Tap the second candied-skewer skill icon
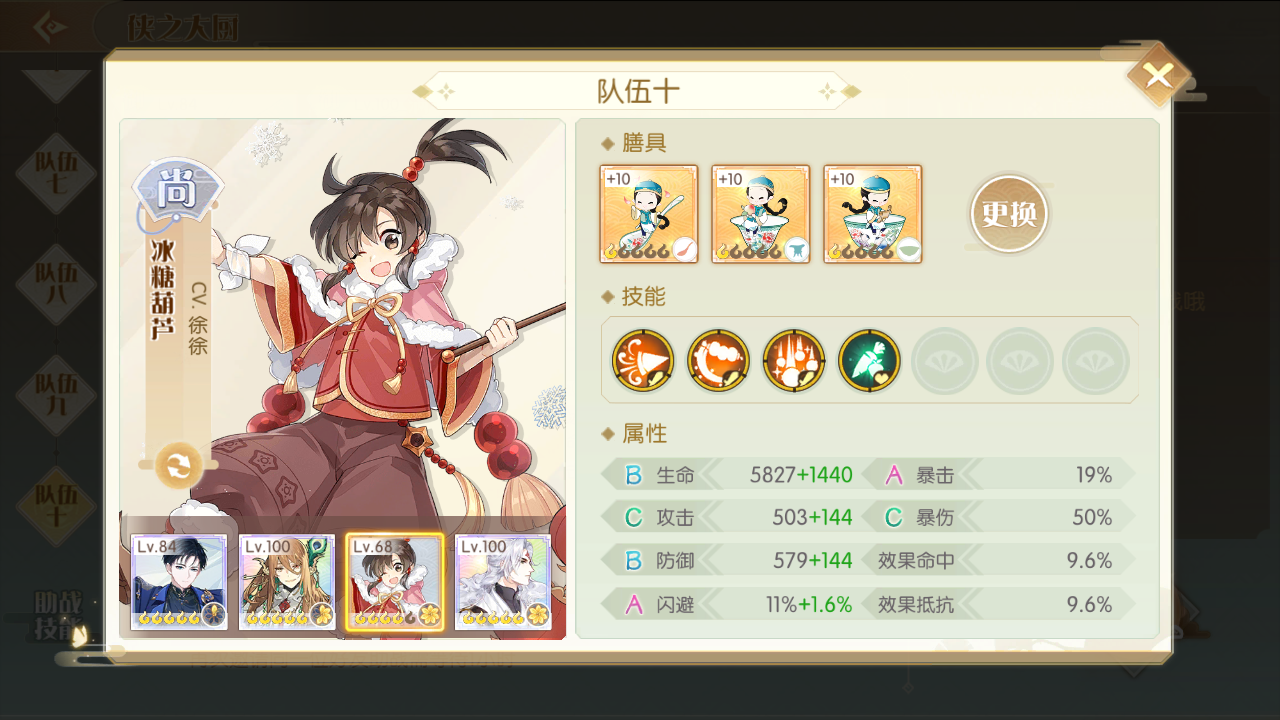 (x=718, y=360)
